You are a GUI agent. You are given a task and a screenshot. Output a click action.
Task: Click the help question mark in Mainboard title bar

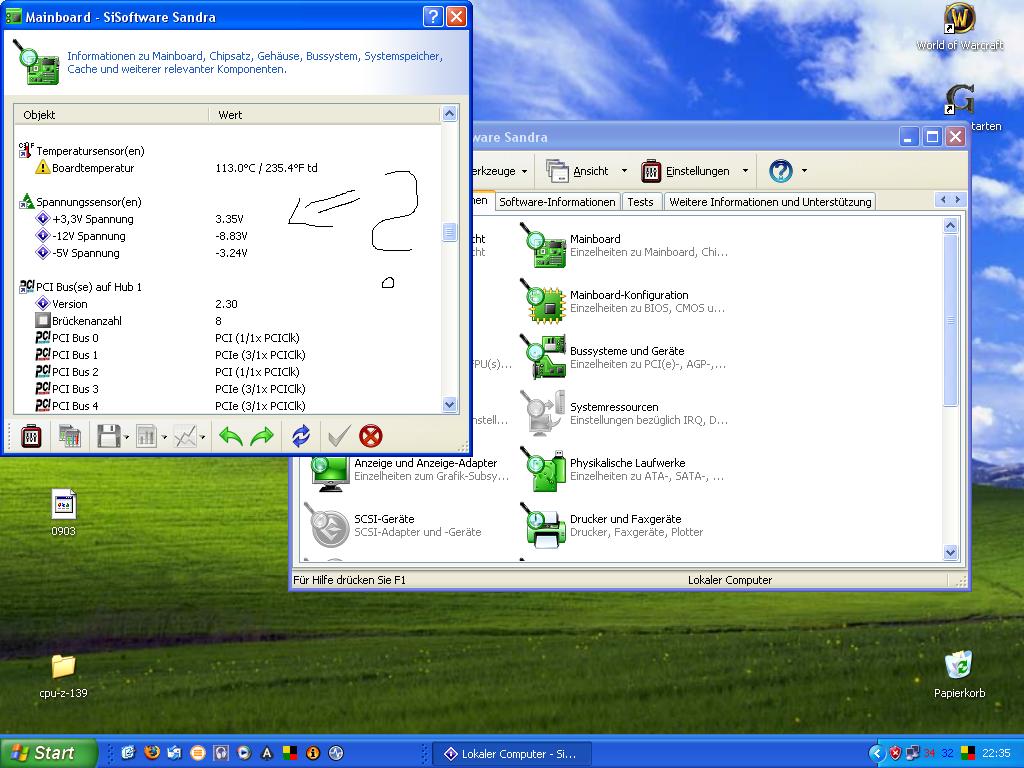(432, 16)
